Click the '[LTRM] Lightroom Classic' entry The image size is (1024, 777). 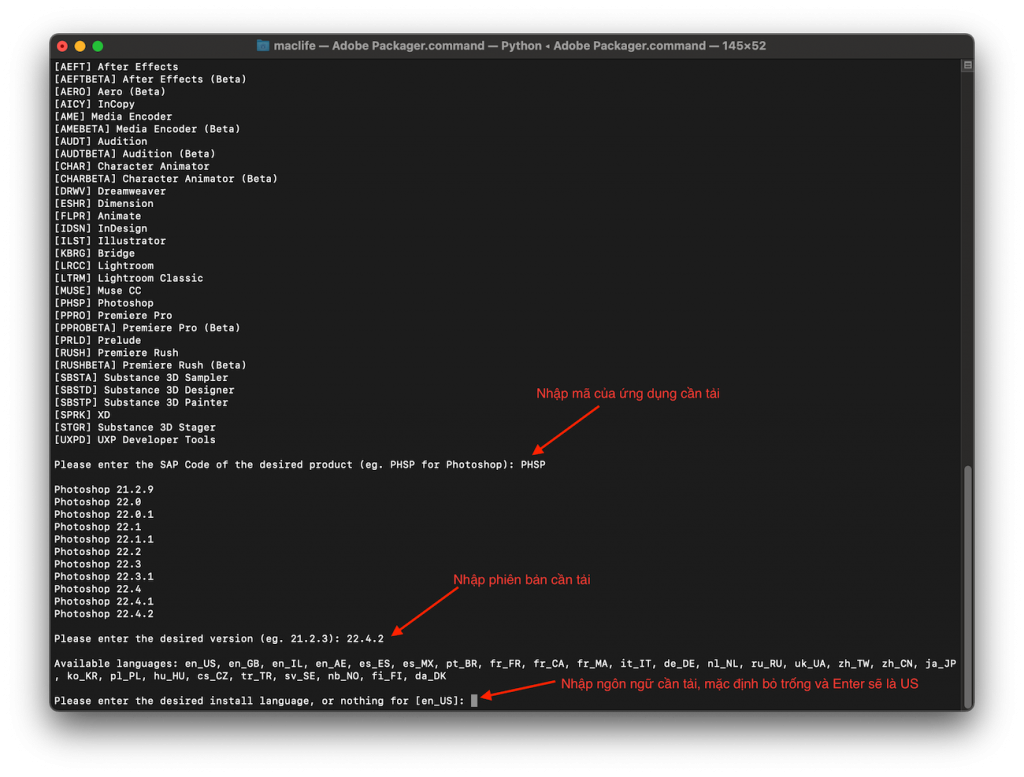tap(129, 278)
